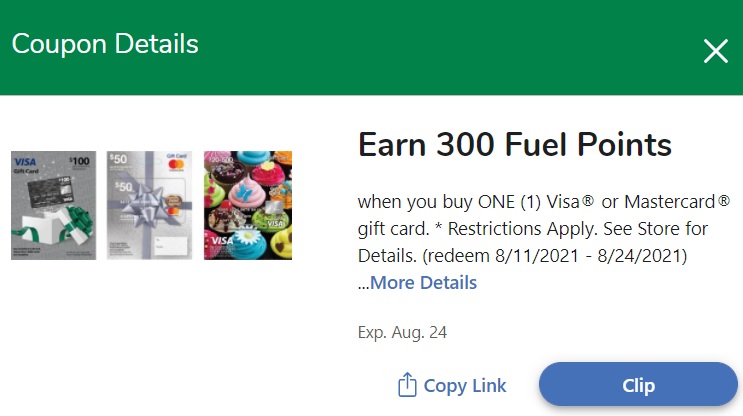Click the Exp. Aug. 24 expiration text
Image resolution: width=743 pixels, height=416 pixels.
(x=402, y=332)
